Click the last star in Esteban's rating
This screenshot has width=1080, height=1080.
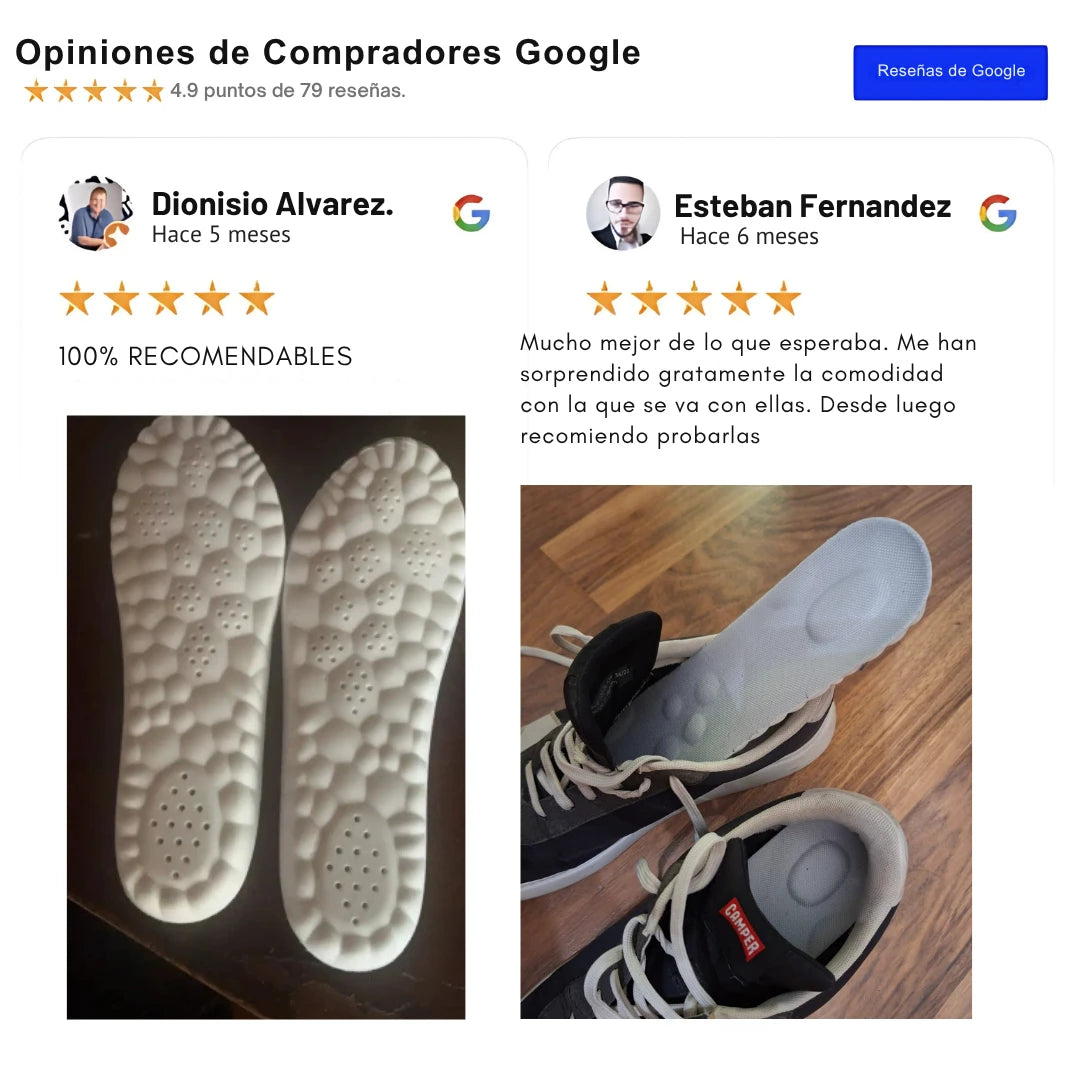(x=784, y=298)
